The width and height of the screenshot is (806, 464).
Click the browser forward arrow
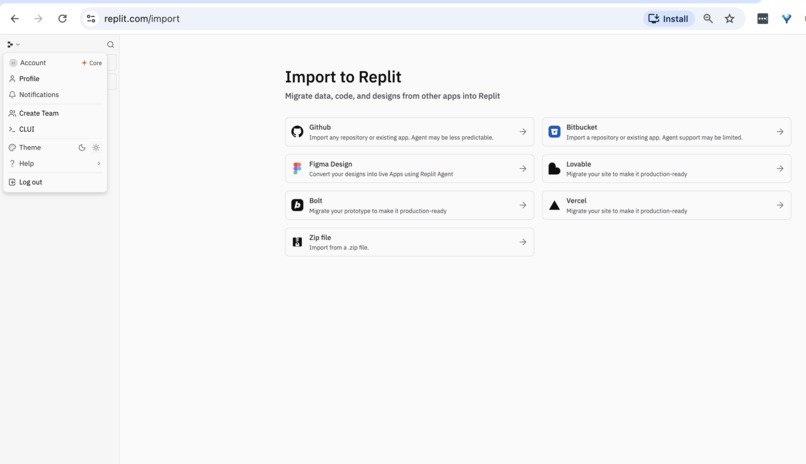pos(39,18)
